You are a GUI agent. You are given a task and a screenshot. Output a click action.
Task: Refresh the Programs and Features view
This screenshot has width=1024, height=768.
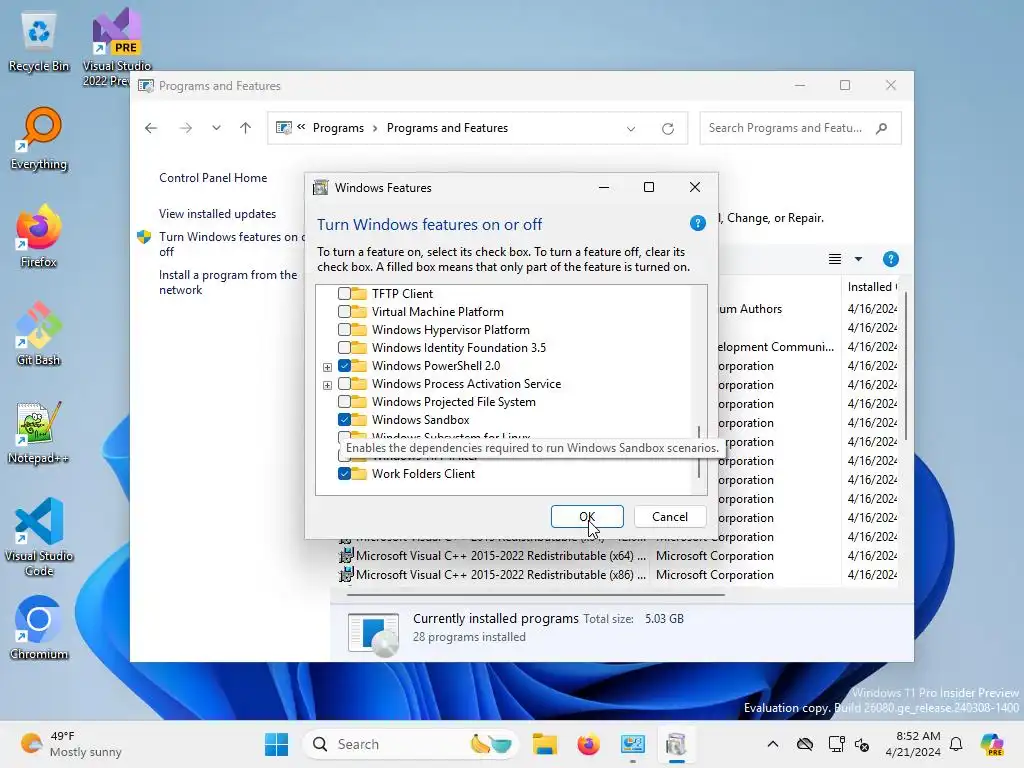pos(667,129)
